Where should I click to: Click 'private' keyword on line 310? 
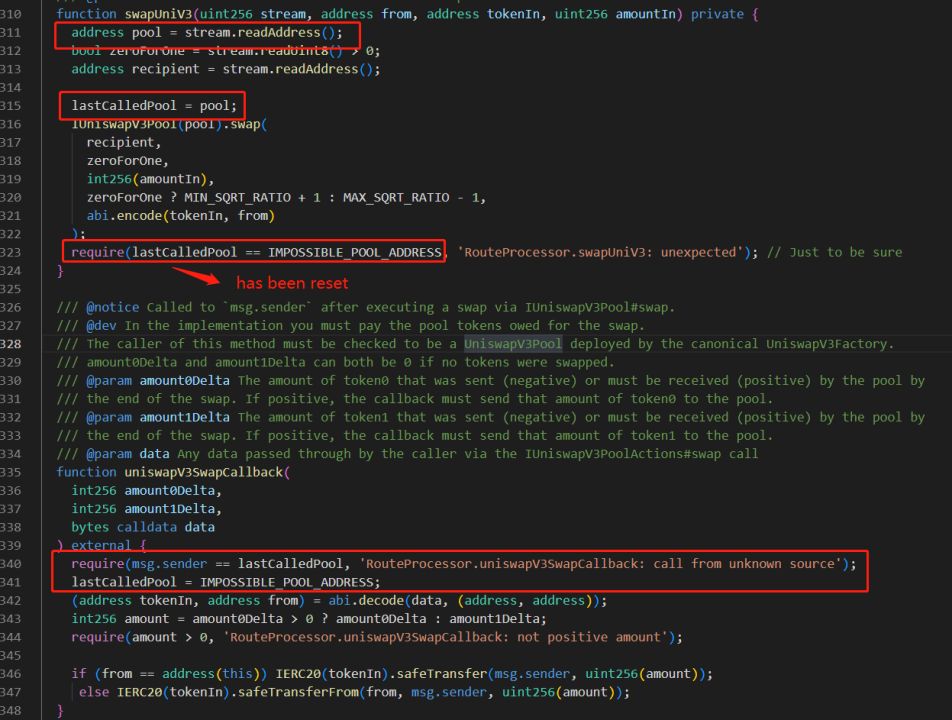(x=717, y=14)
